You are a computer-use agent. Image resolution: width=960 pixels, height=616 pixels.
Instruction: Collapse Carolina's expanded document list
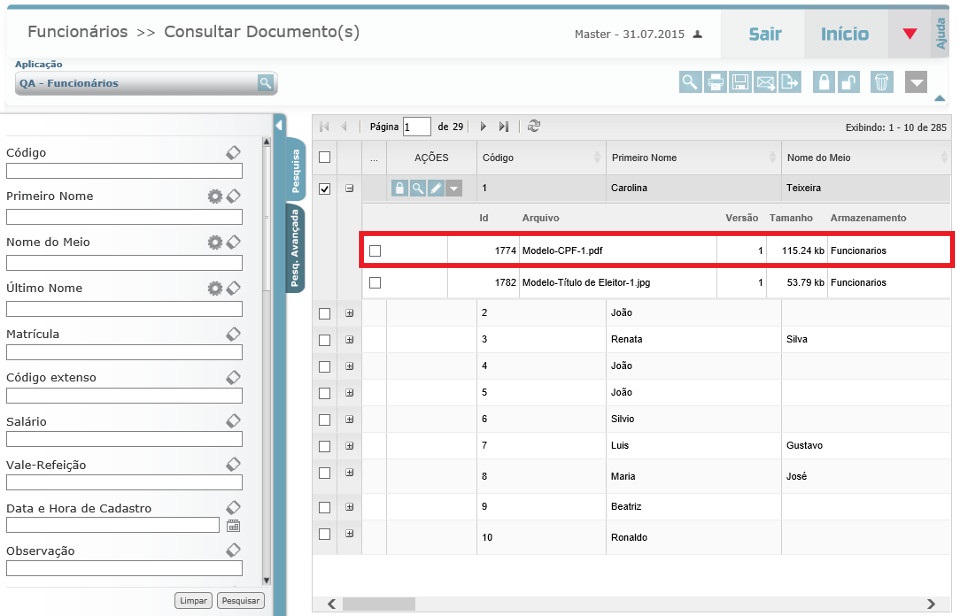click(348, 188)
